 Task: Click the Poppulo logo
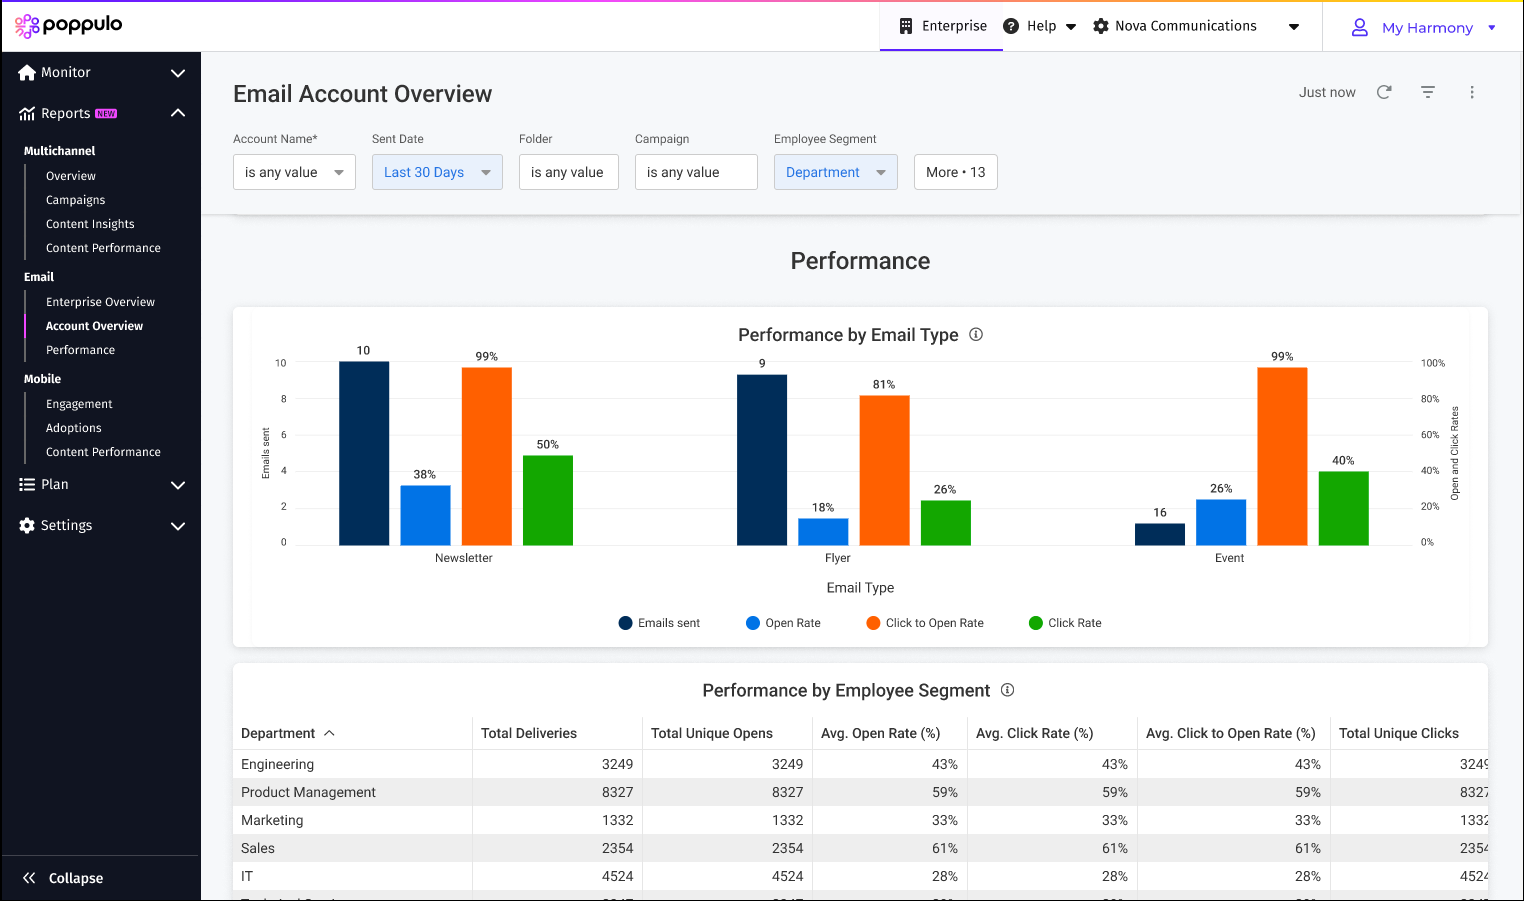tap(68, 25)
